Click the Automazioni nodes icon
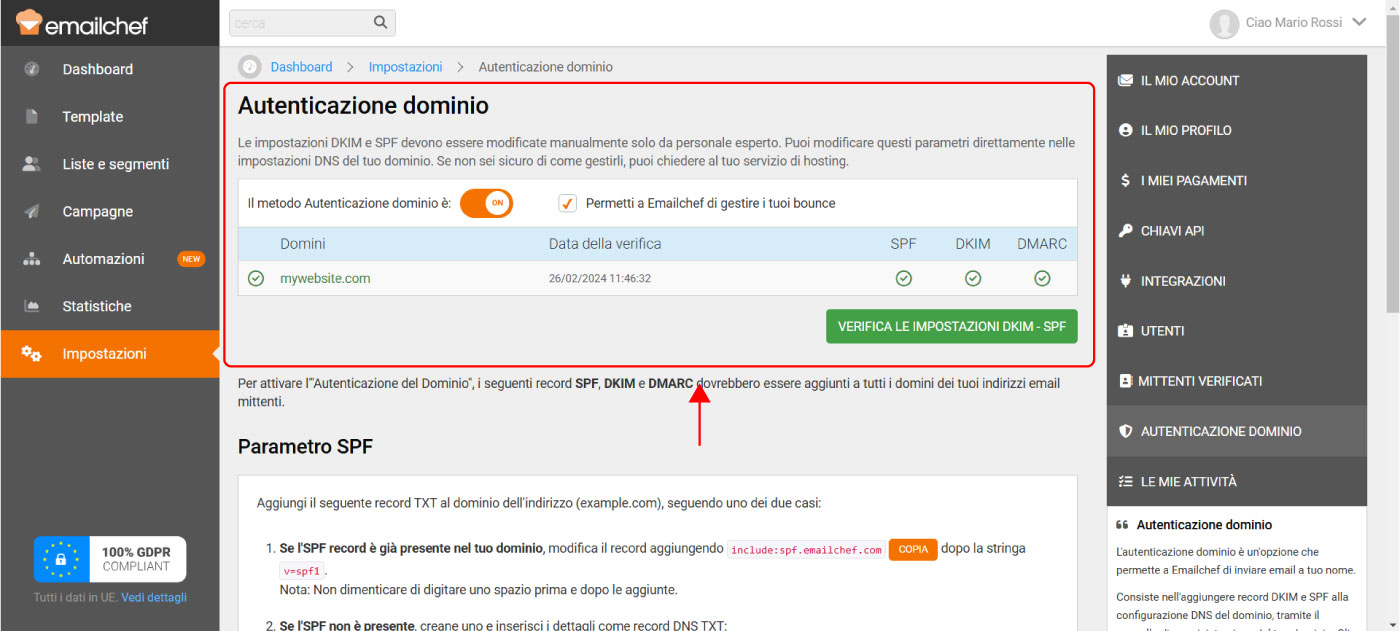The image size is (1400, 631). pos(32,259)
